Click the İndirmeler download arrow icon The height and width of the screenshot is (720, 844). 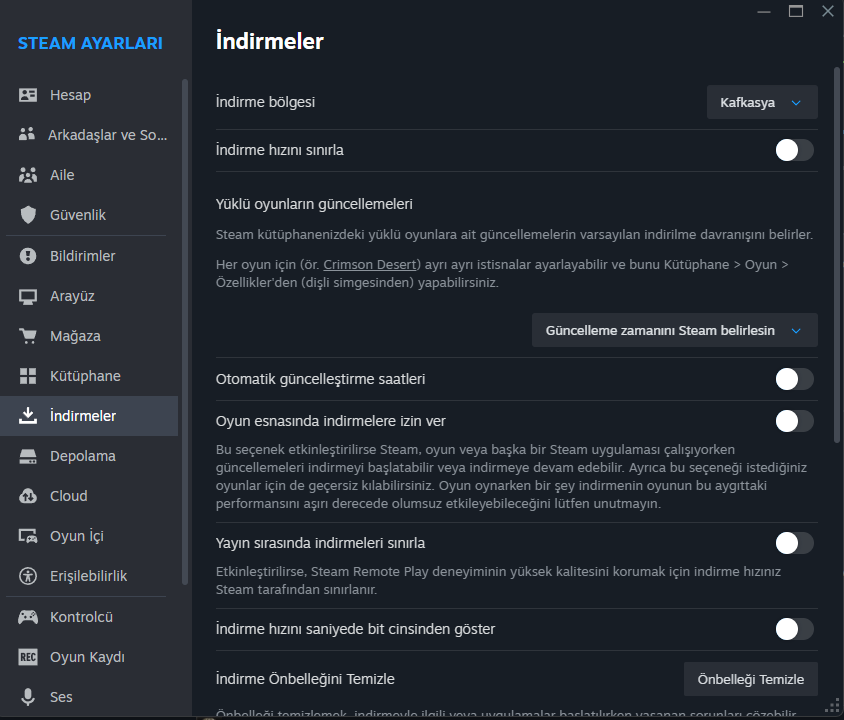click(x=28, y=415)
